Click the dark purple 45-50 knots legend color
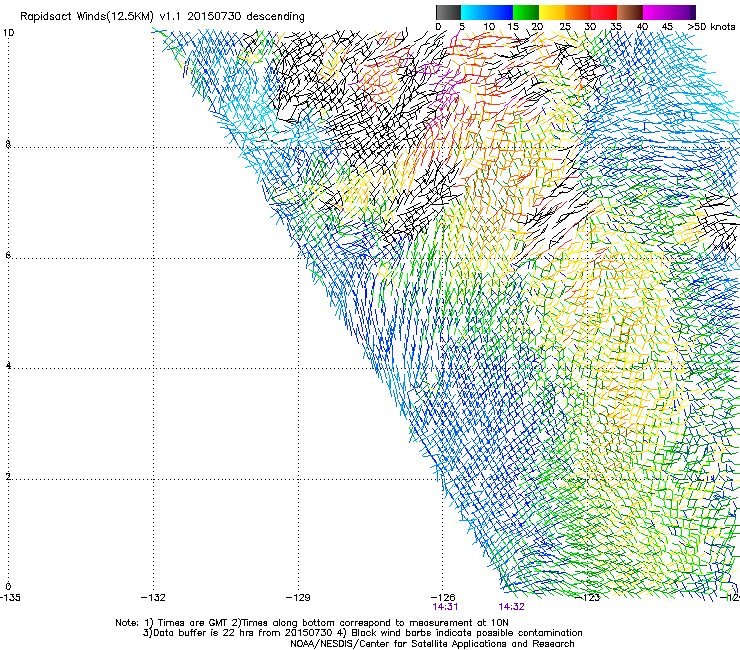Viewport: 740px width, 650px height. (x=682, y=12)
